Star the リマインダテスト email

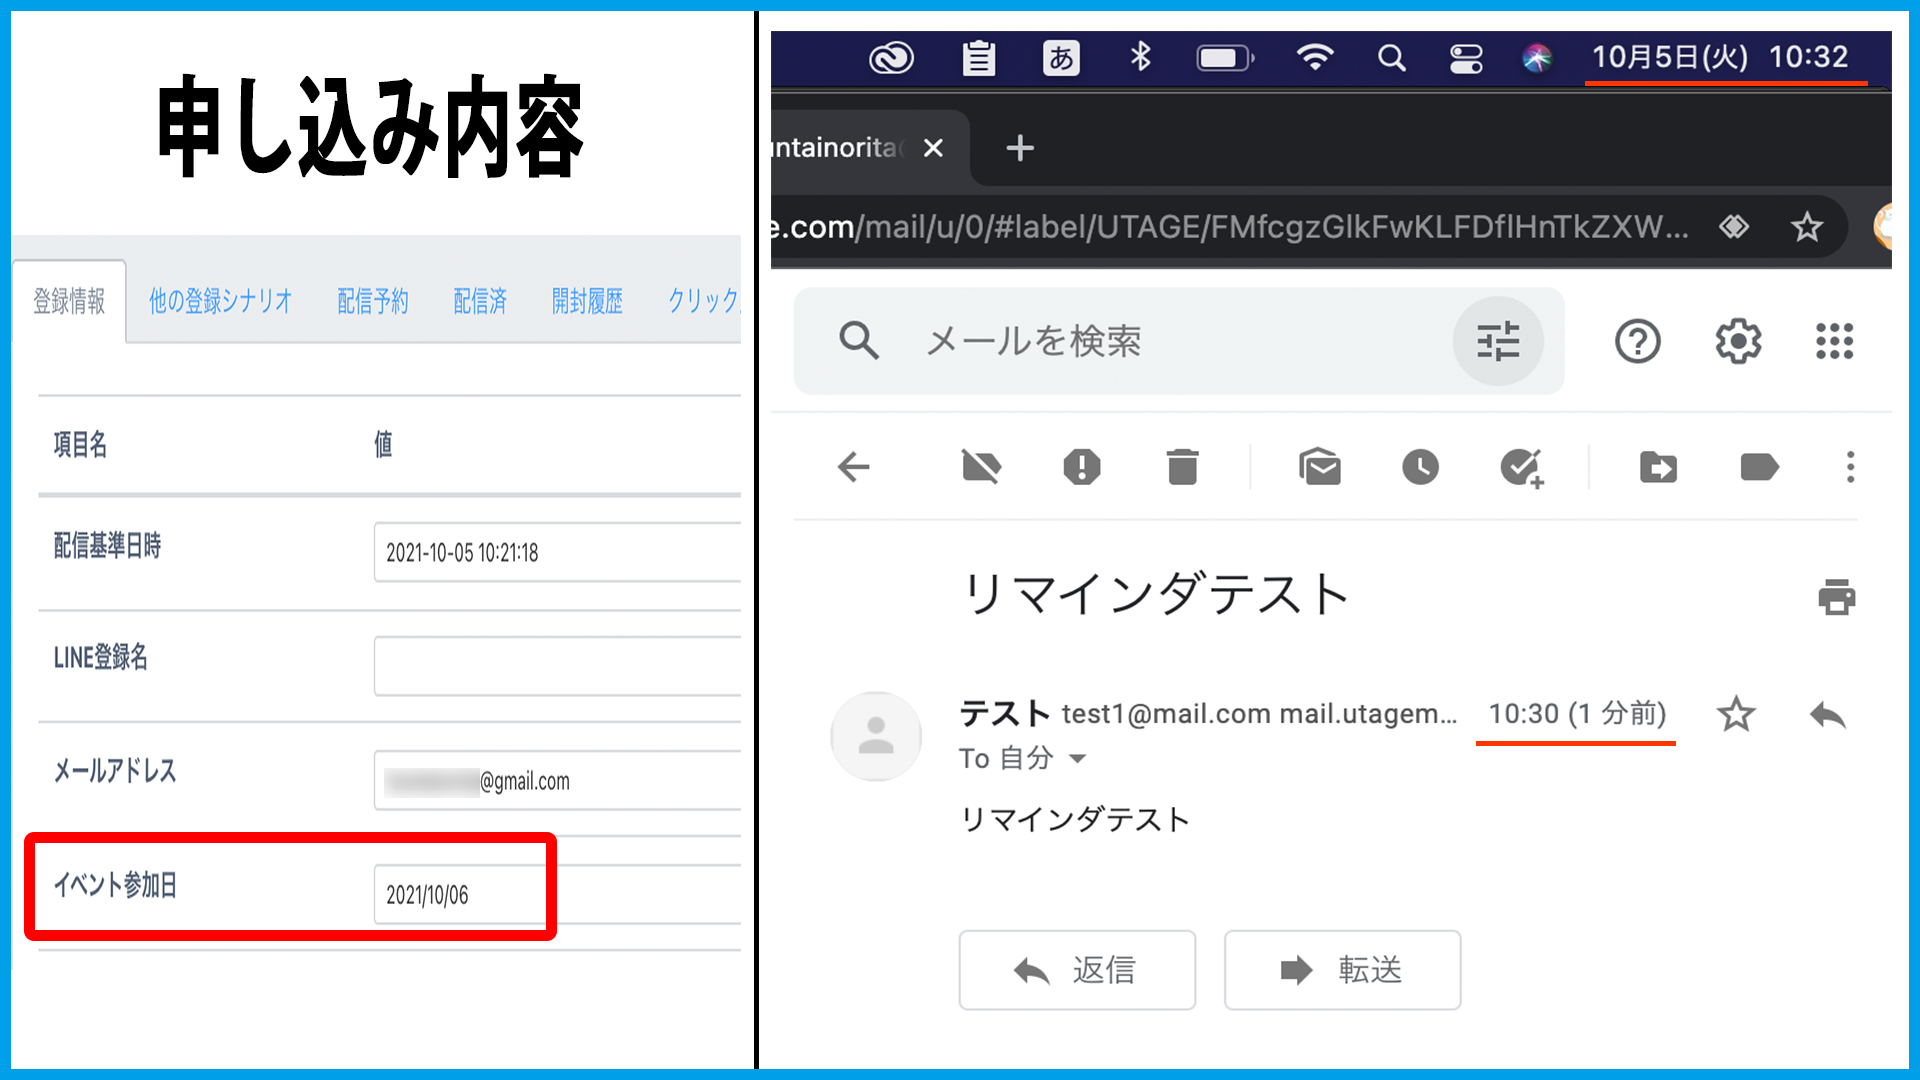pos(1736,714)
